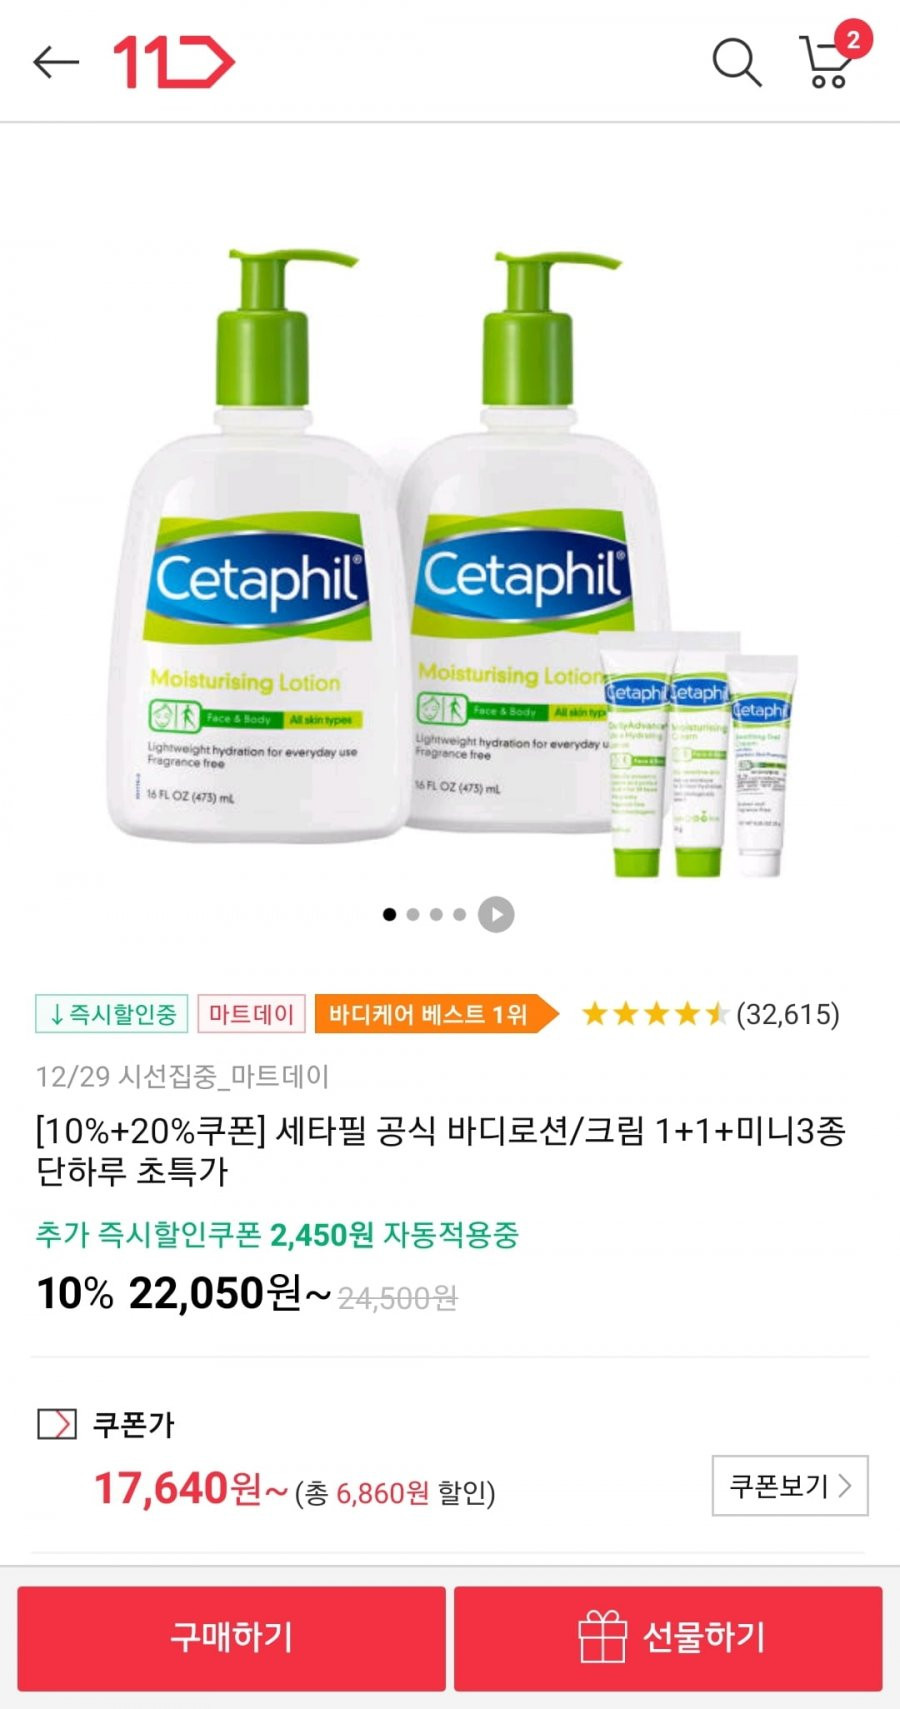Image resolution: width=900 pixels, height=1709 pixels.
Task: Tap the Cetaphil lotion product image
Action: [x=450, y=560]
